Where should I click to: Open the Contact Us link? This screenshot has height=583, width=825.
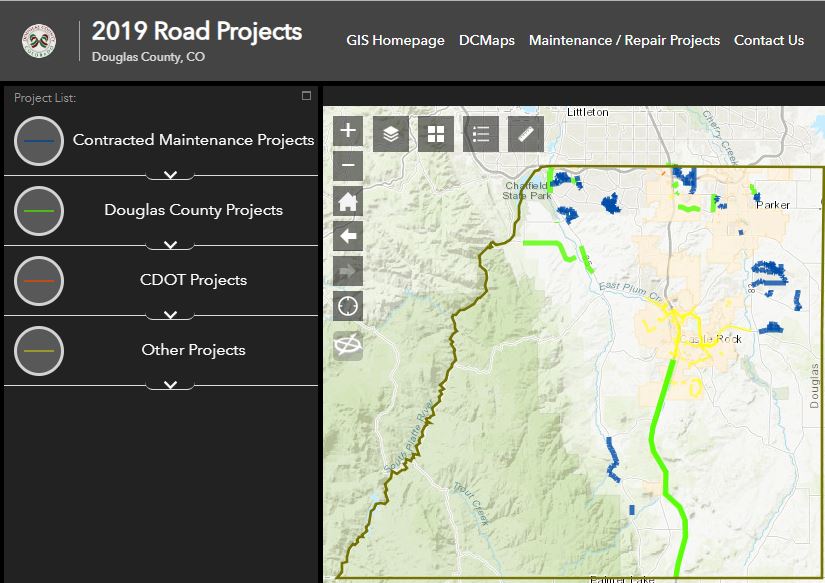pos(768,41)
